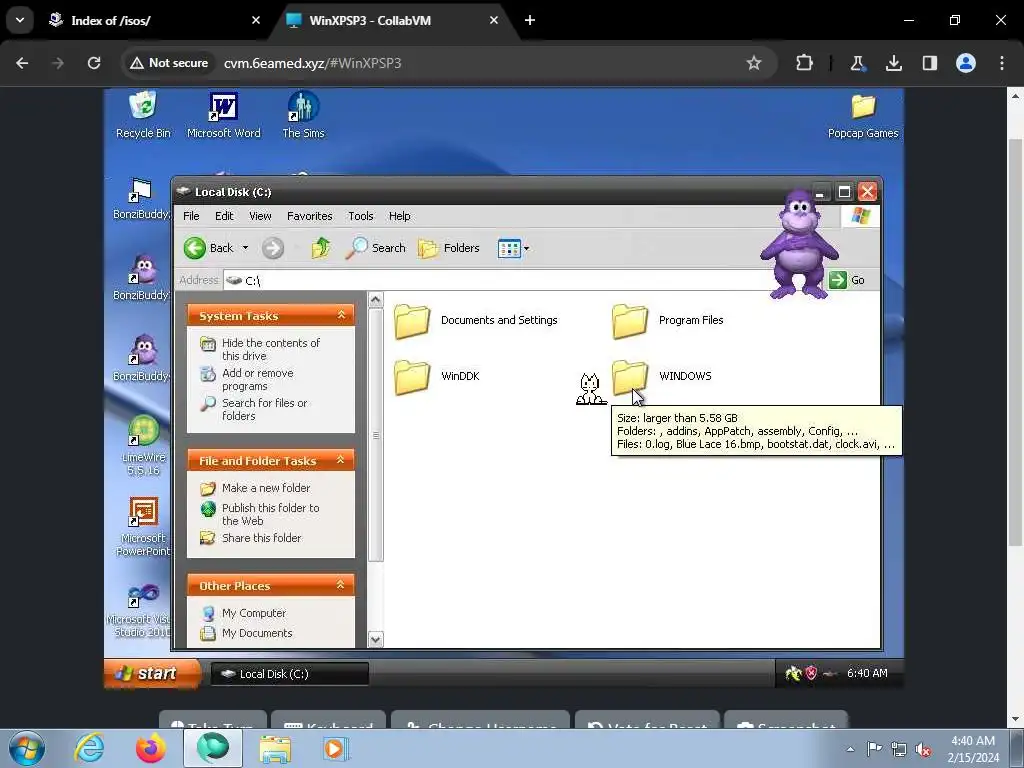Open the browser tab search dropdown
The height and width of the screenshot is (768, 1024).
[20, 20]
